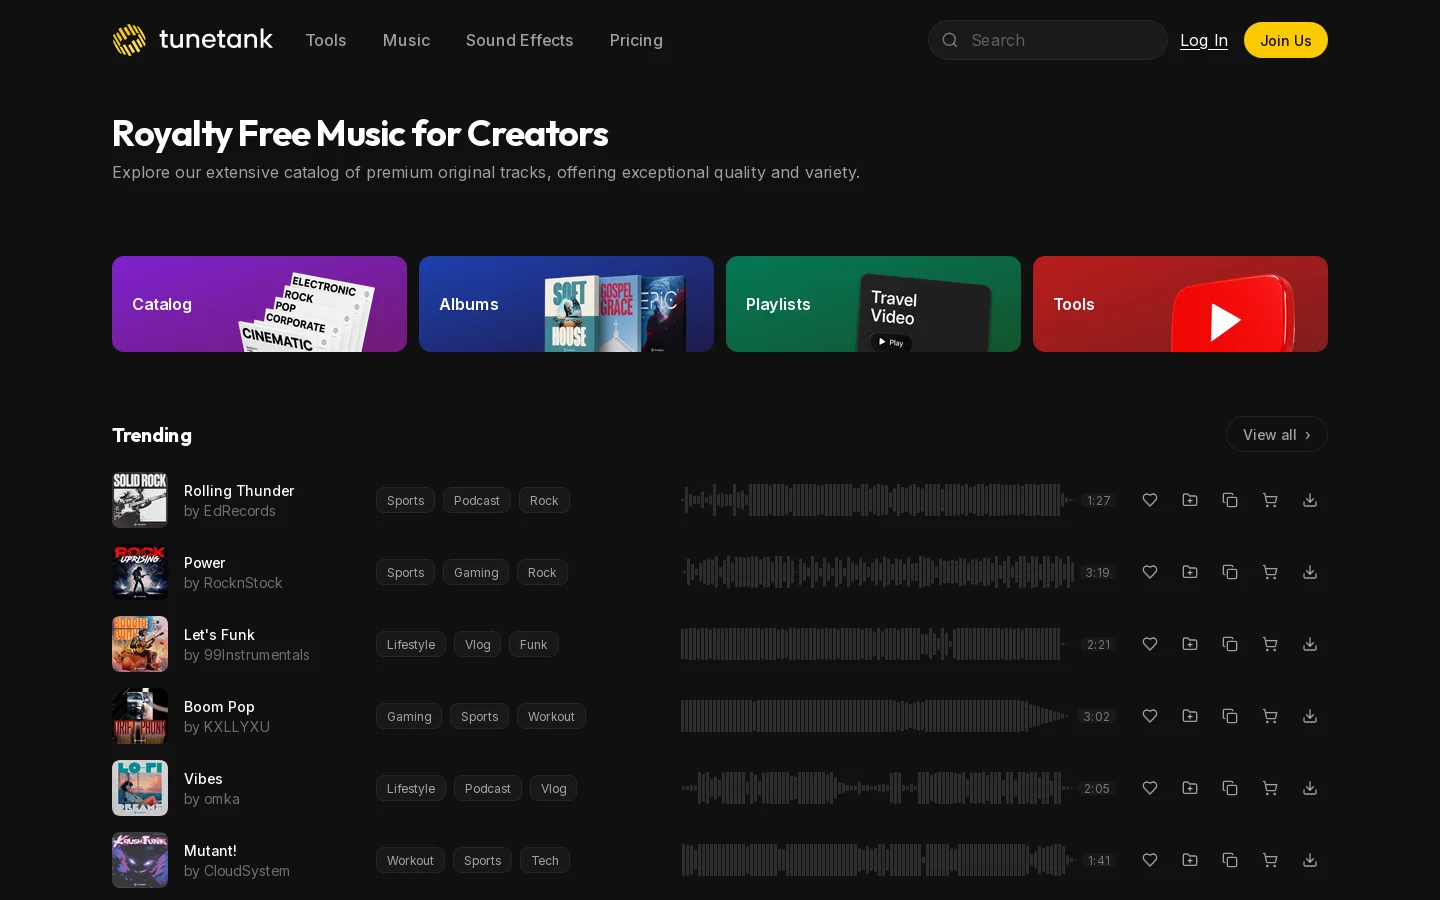The width and height of the screenshot is (1440, 900).
Task: Click copy icon for Power track
Action: coord(1230,572)
